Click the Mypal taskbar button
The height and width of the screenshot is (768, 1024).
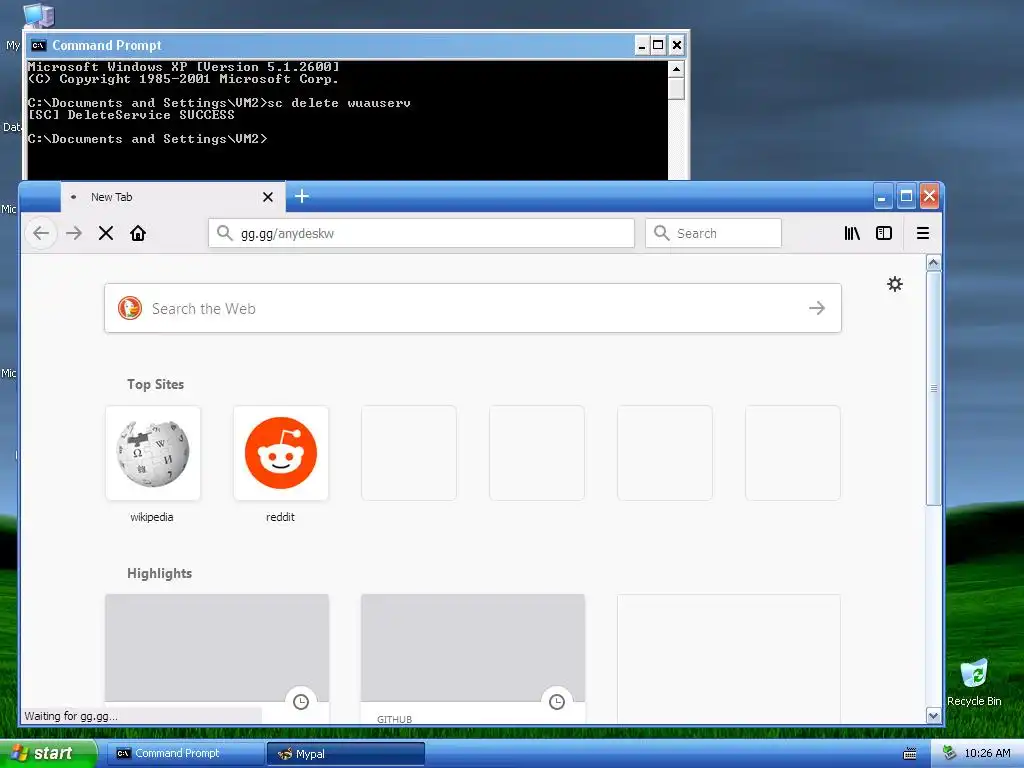[x=345, y=754]
